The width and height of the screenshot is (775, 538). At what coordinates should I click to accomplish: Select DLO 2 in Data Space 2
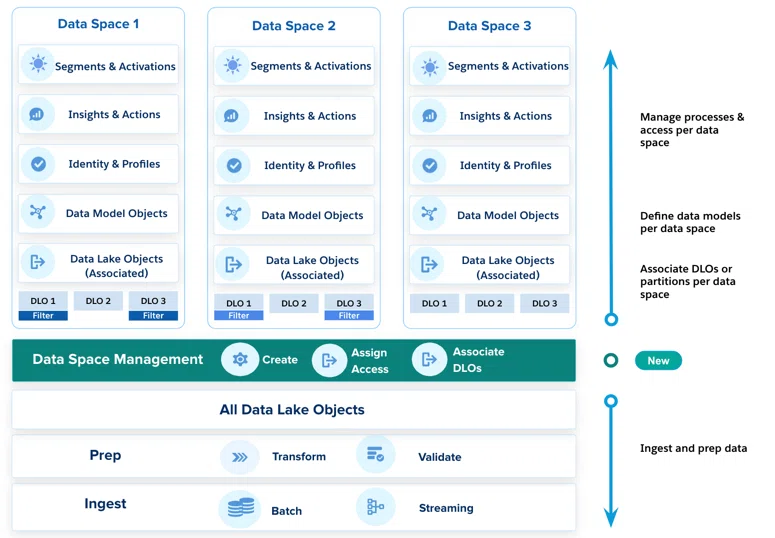[294, 303]
